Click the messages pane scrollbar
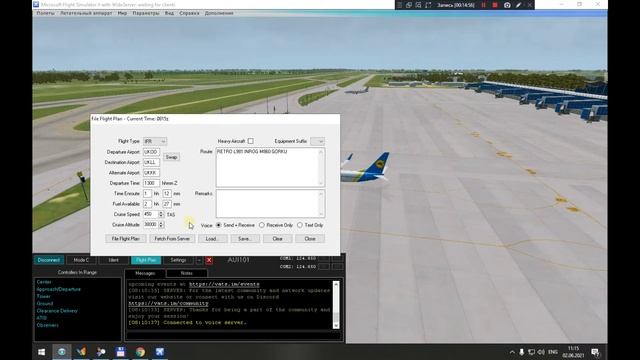Image resolution: width=640 pixels, height=360 pixels. click(x=336, y=304)
